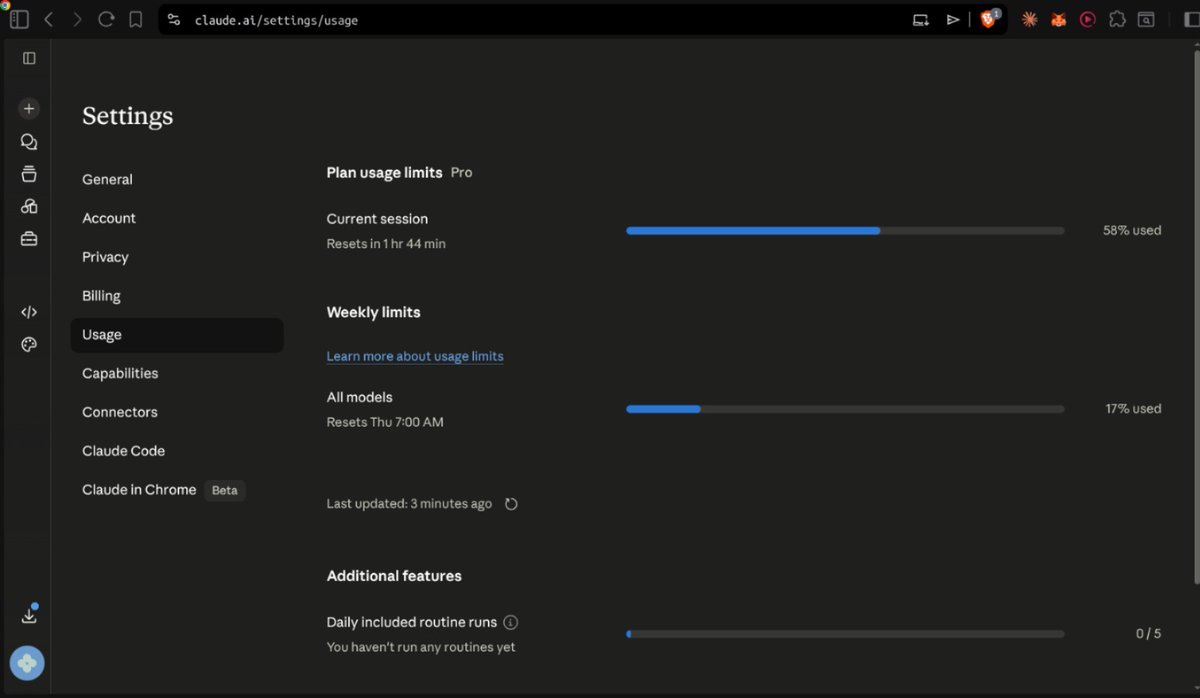
Task: Open the chats speech bubble icon
Action: (x=29, y=142)
